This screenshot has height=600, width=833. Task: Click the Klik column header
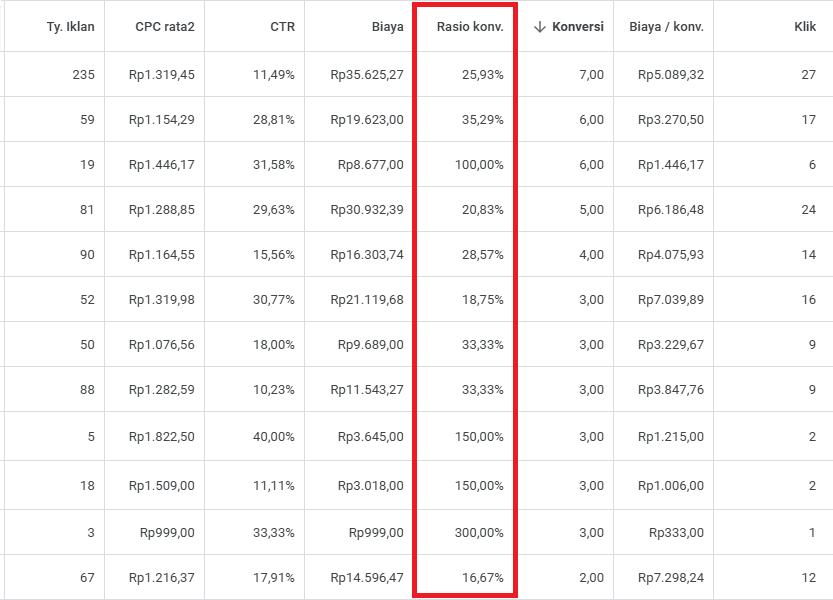pos(805,27)
